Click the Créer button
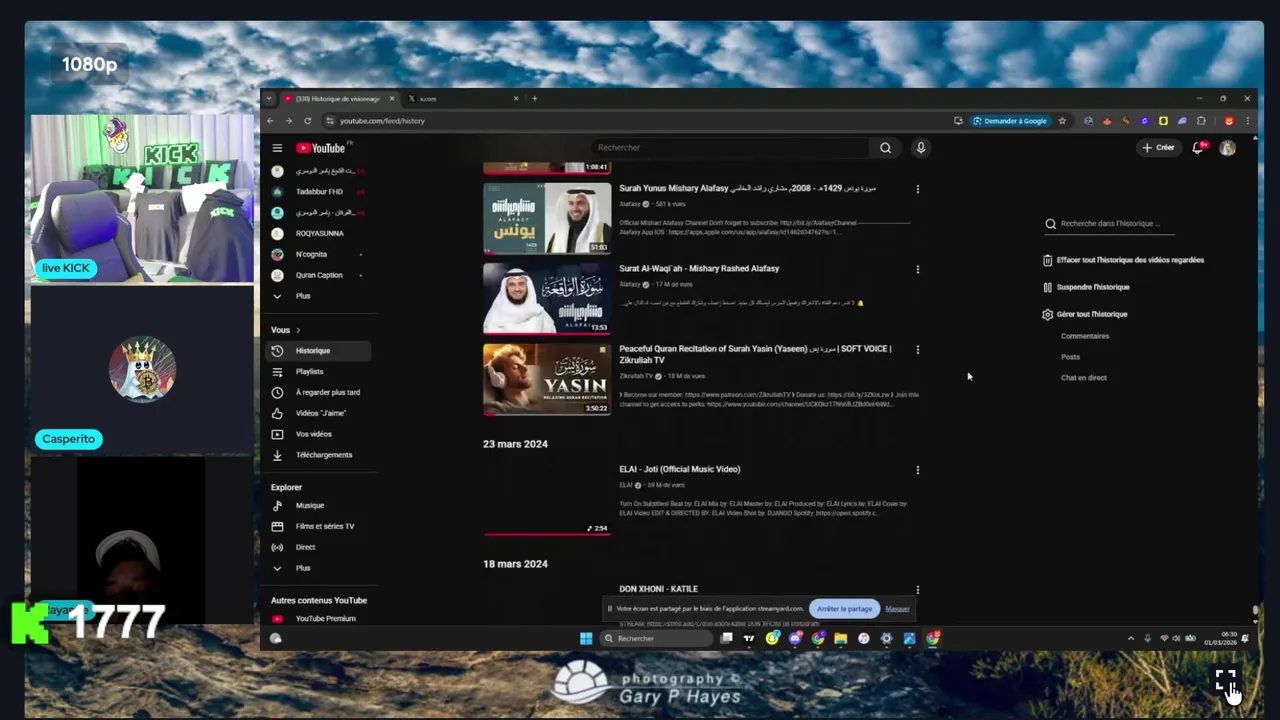The width and height of the screenshot is (1280, 720). pos(1159,148)
